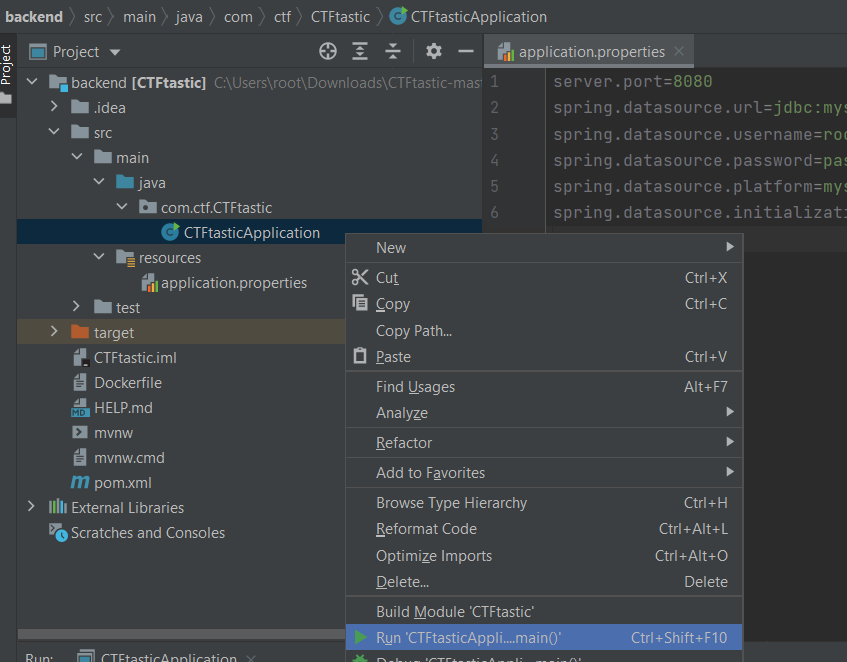The height and width of the screenshot is (662, 847).
Task: Choose Copy Path... from context menu
Action: tap(544, 330)
